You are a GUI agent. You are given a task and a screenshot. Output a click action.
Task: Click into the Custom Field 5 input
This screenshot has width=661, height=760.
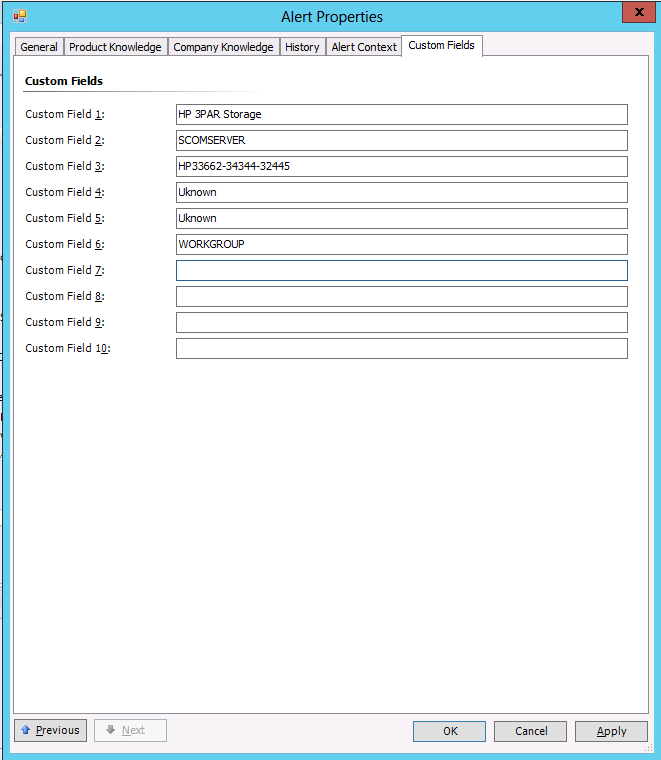[x=401, y=218]
